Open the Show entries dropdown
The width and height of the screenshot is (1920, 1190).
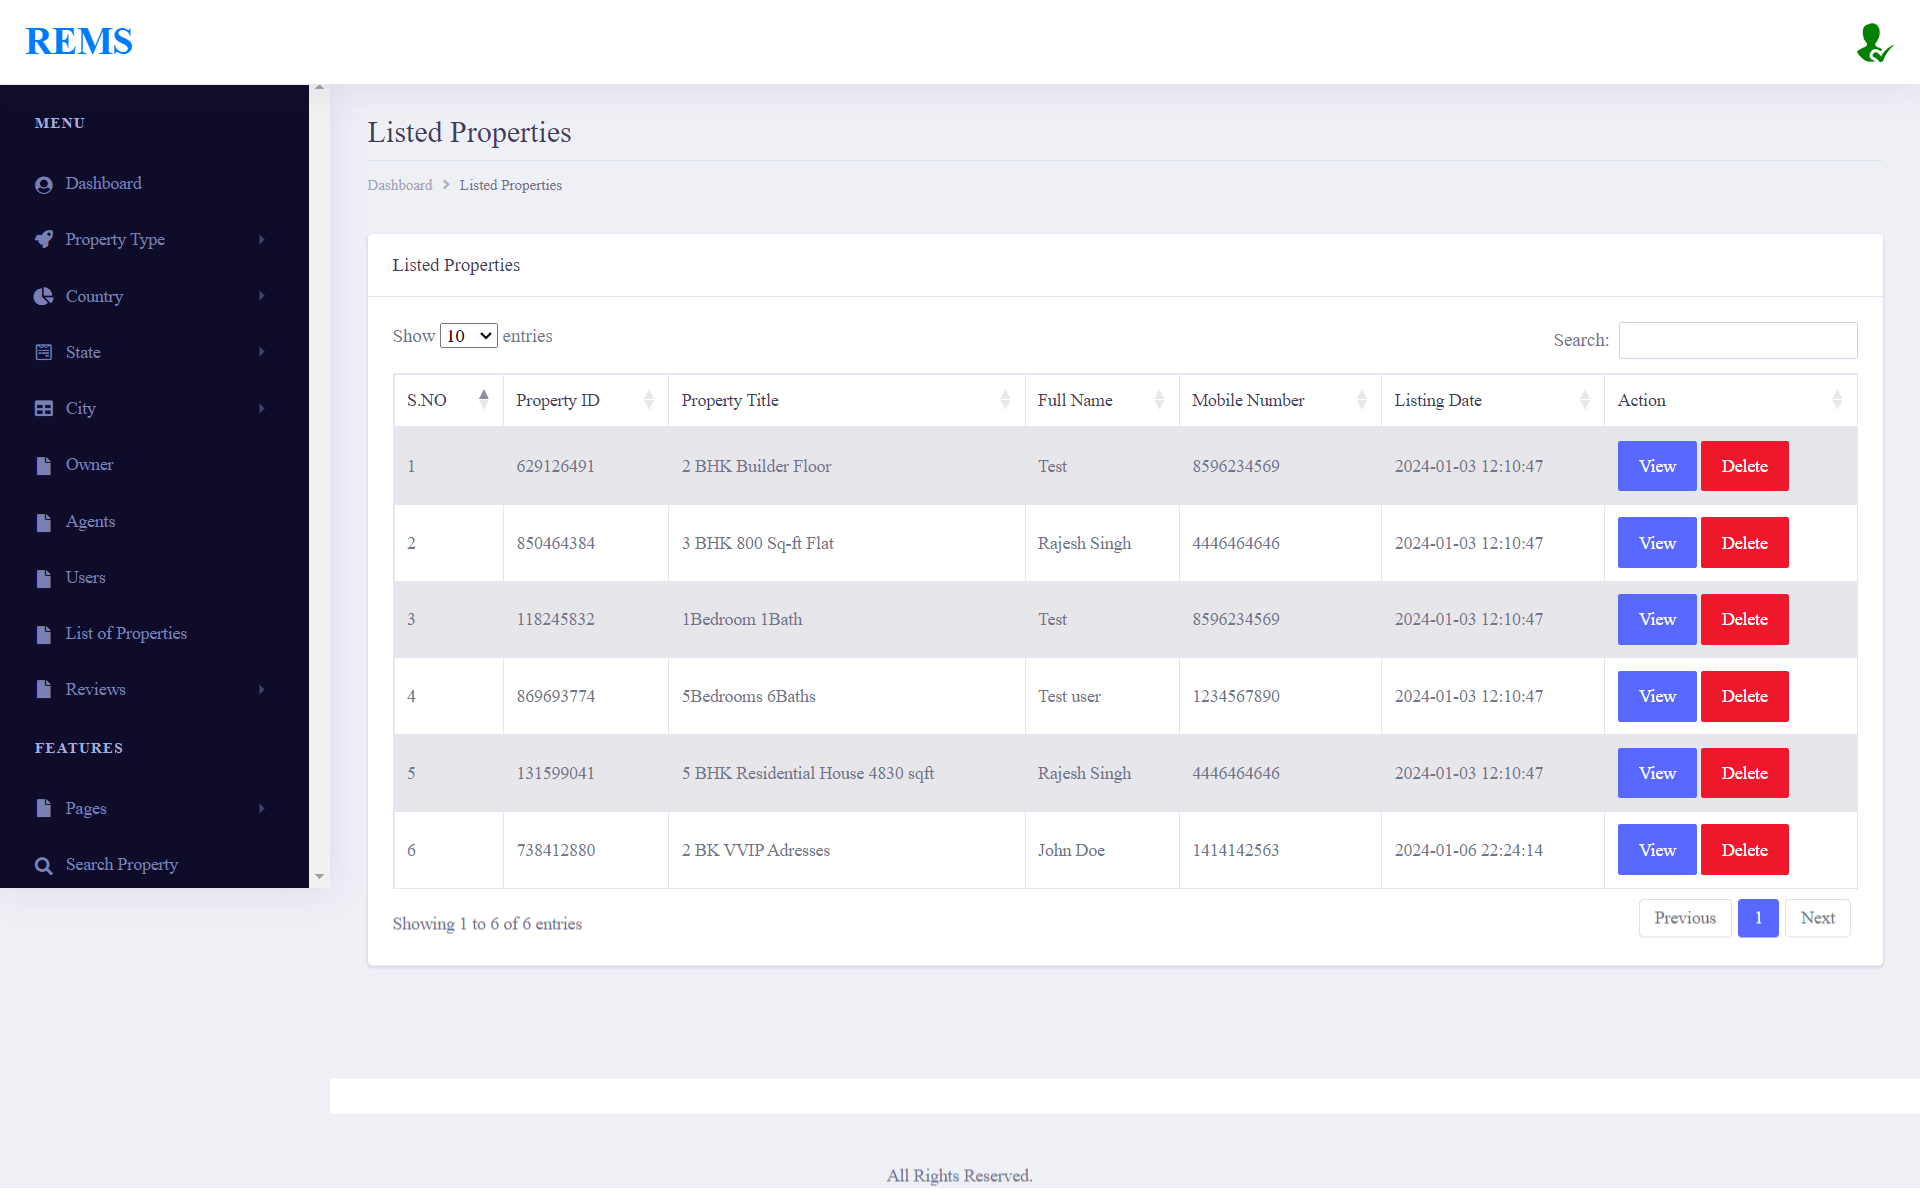click(468, 336)
